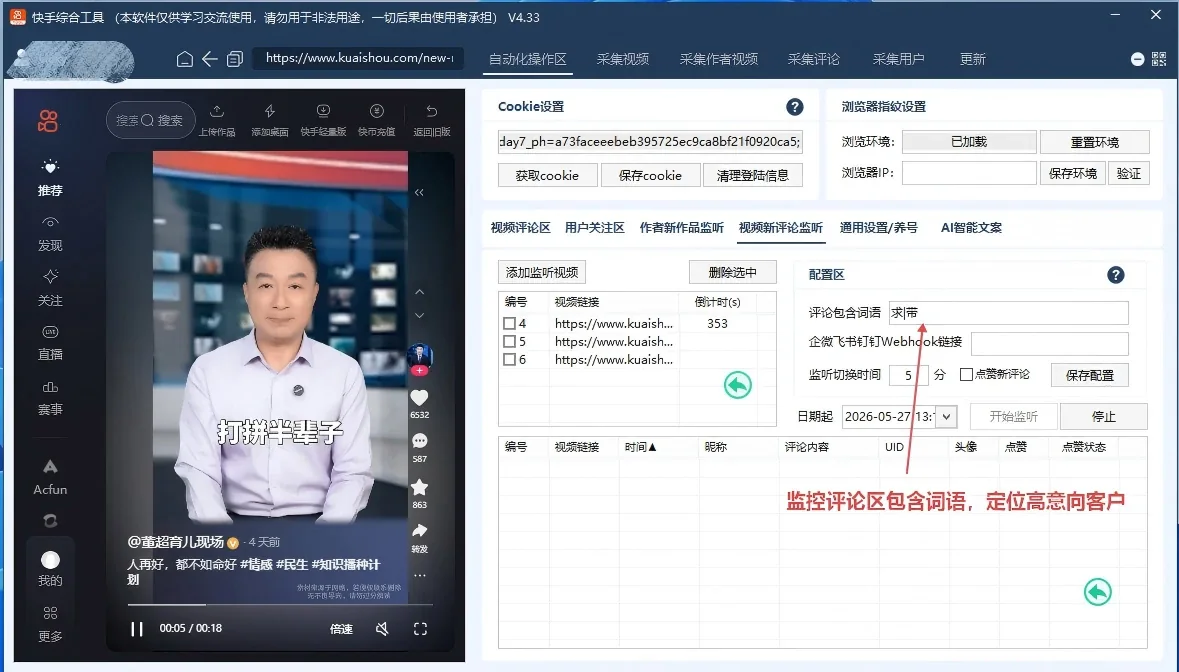Open the 直播 sidebar item
The width and height of the screenshot is (1179, 672).
click(50, 343)
